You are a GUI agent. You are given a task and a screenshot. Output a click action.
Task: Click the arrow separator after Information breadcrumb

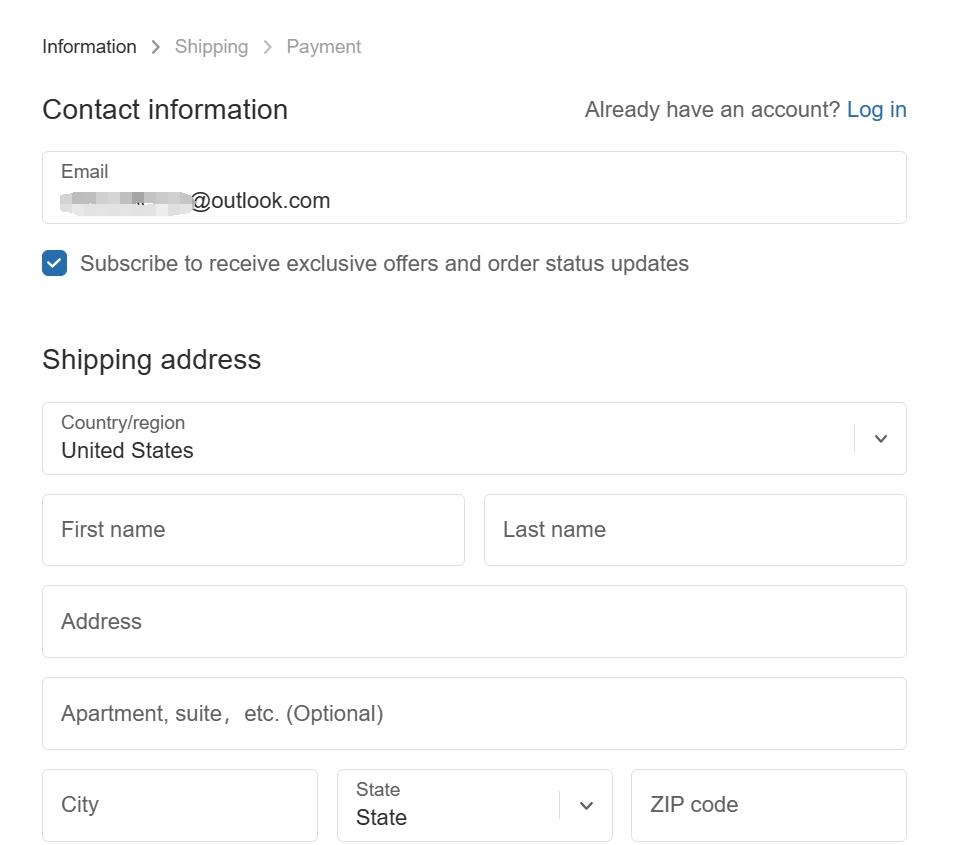coord(156,47)
